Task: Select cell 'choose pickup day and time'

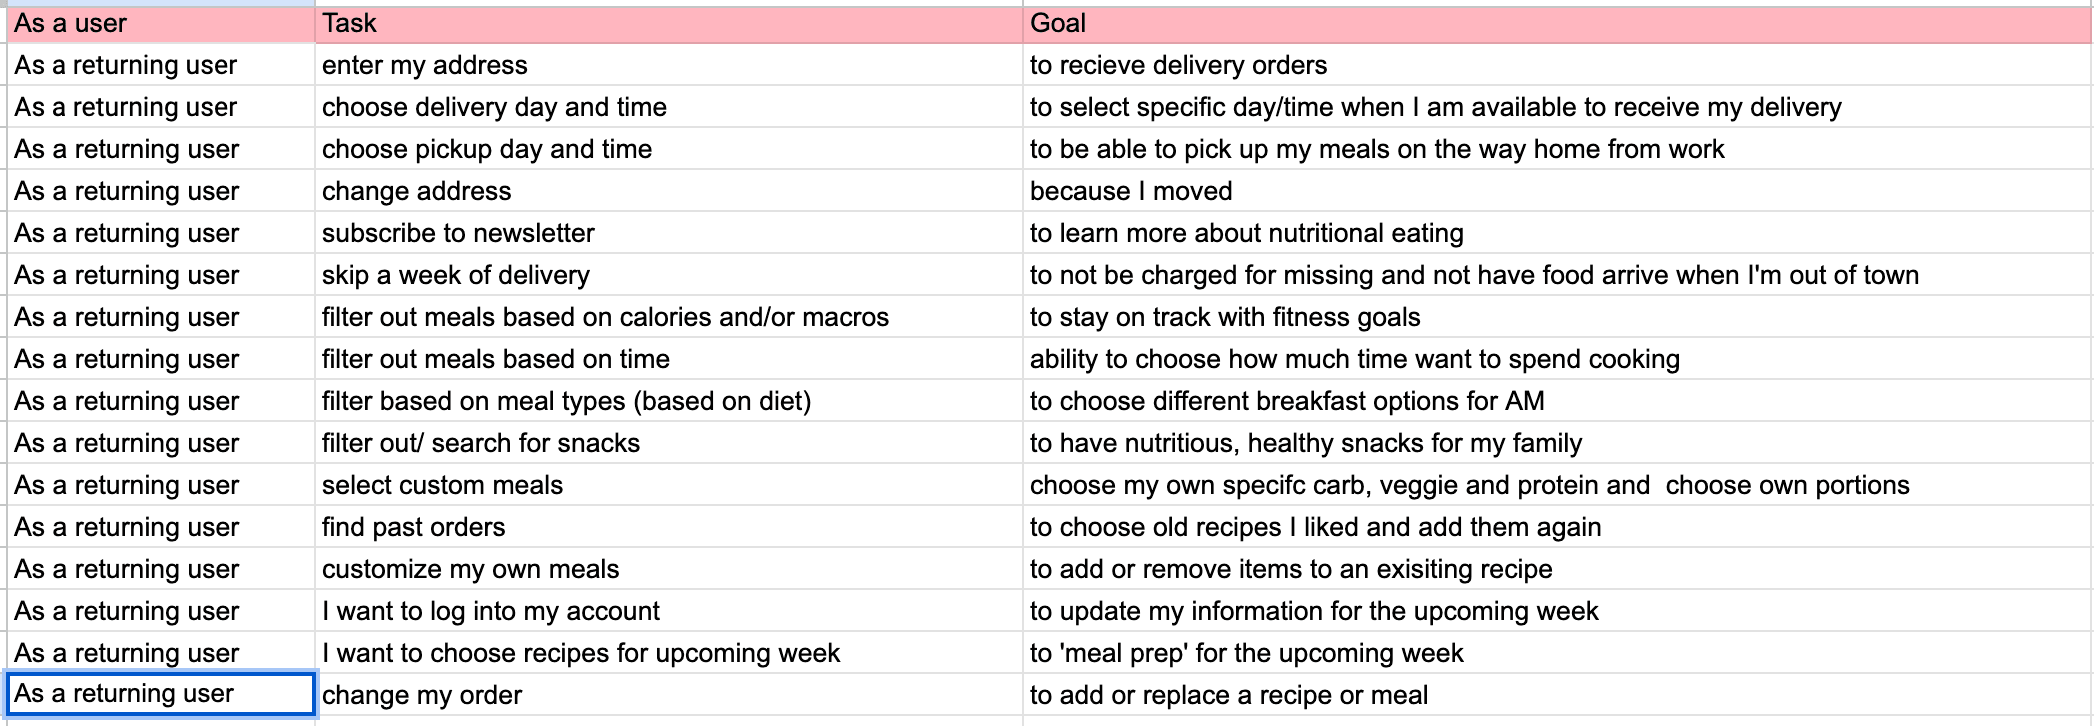Action: (669, 149)
